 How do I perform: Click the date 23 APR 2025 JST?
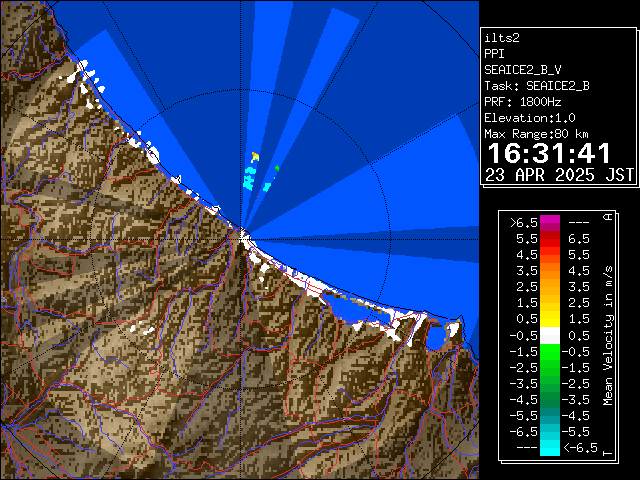pyautogui.click(x=559, y=175)
